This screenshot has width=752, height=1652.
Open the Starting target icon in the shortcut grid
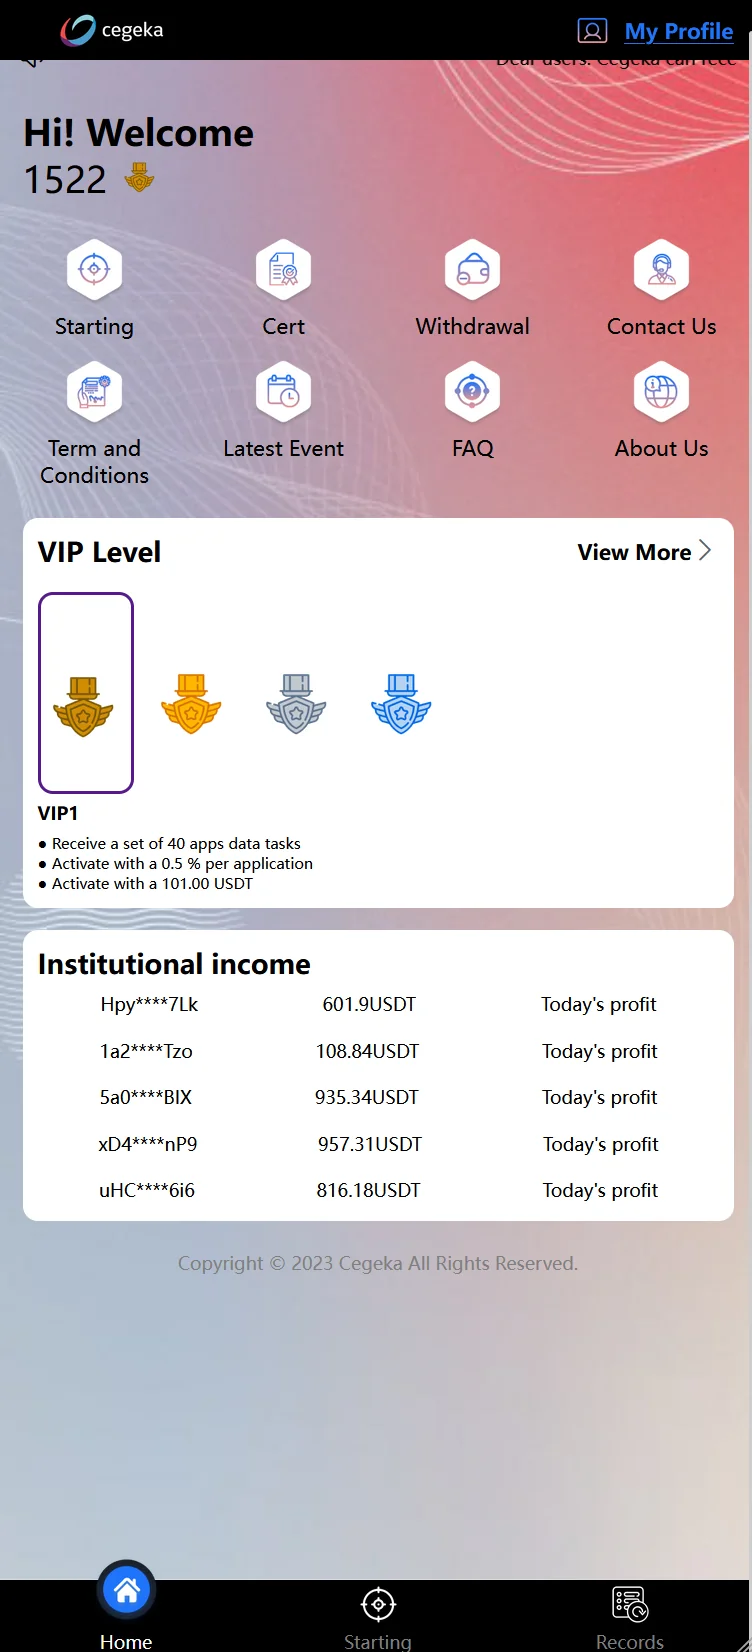tap(94, 270)
